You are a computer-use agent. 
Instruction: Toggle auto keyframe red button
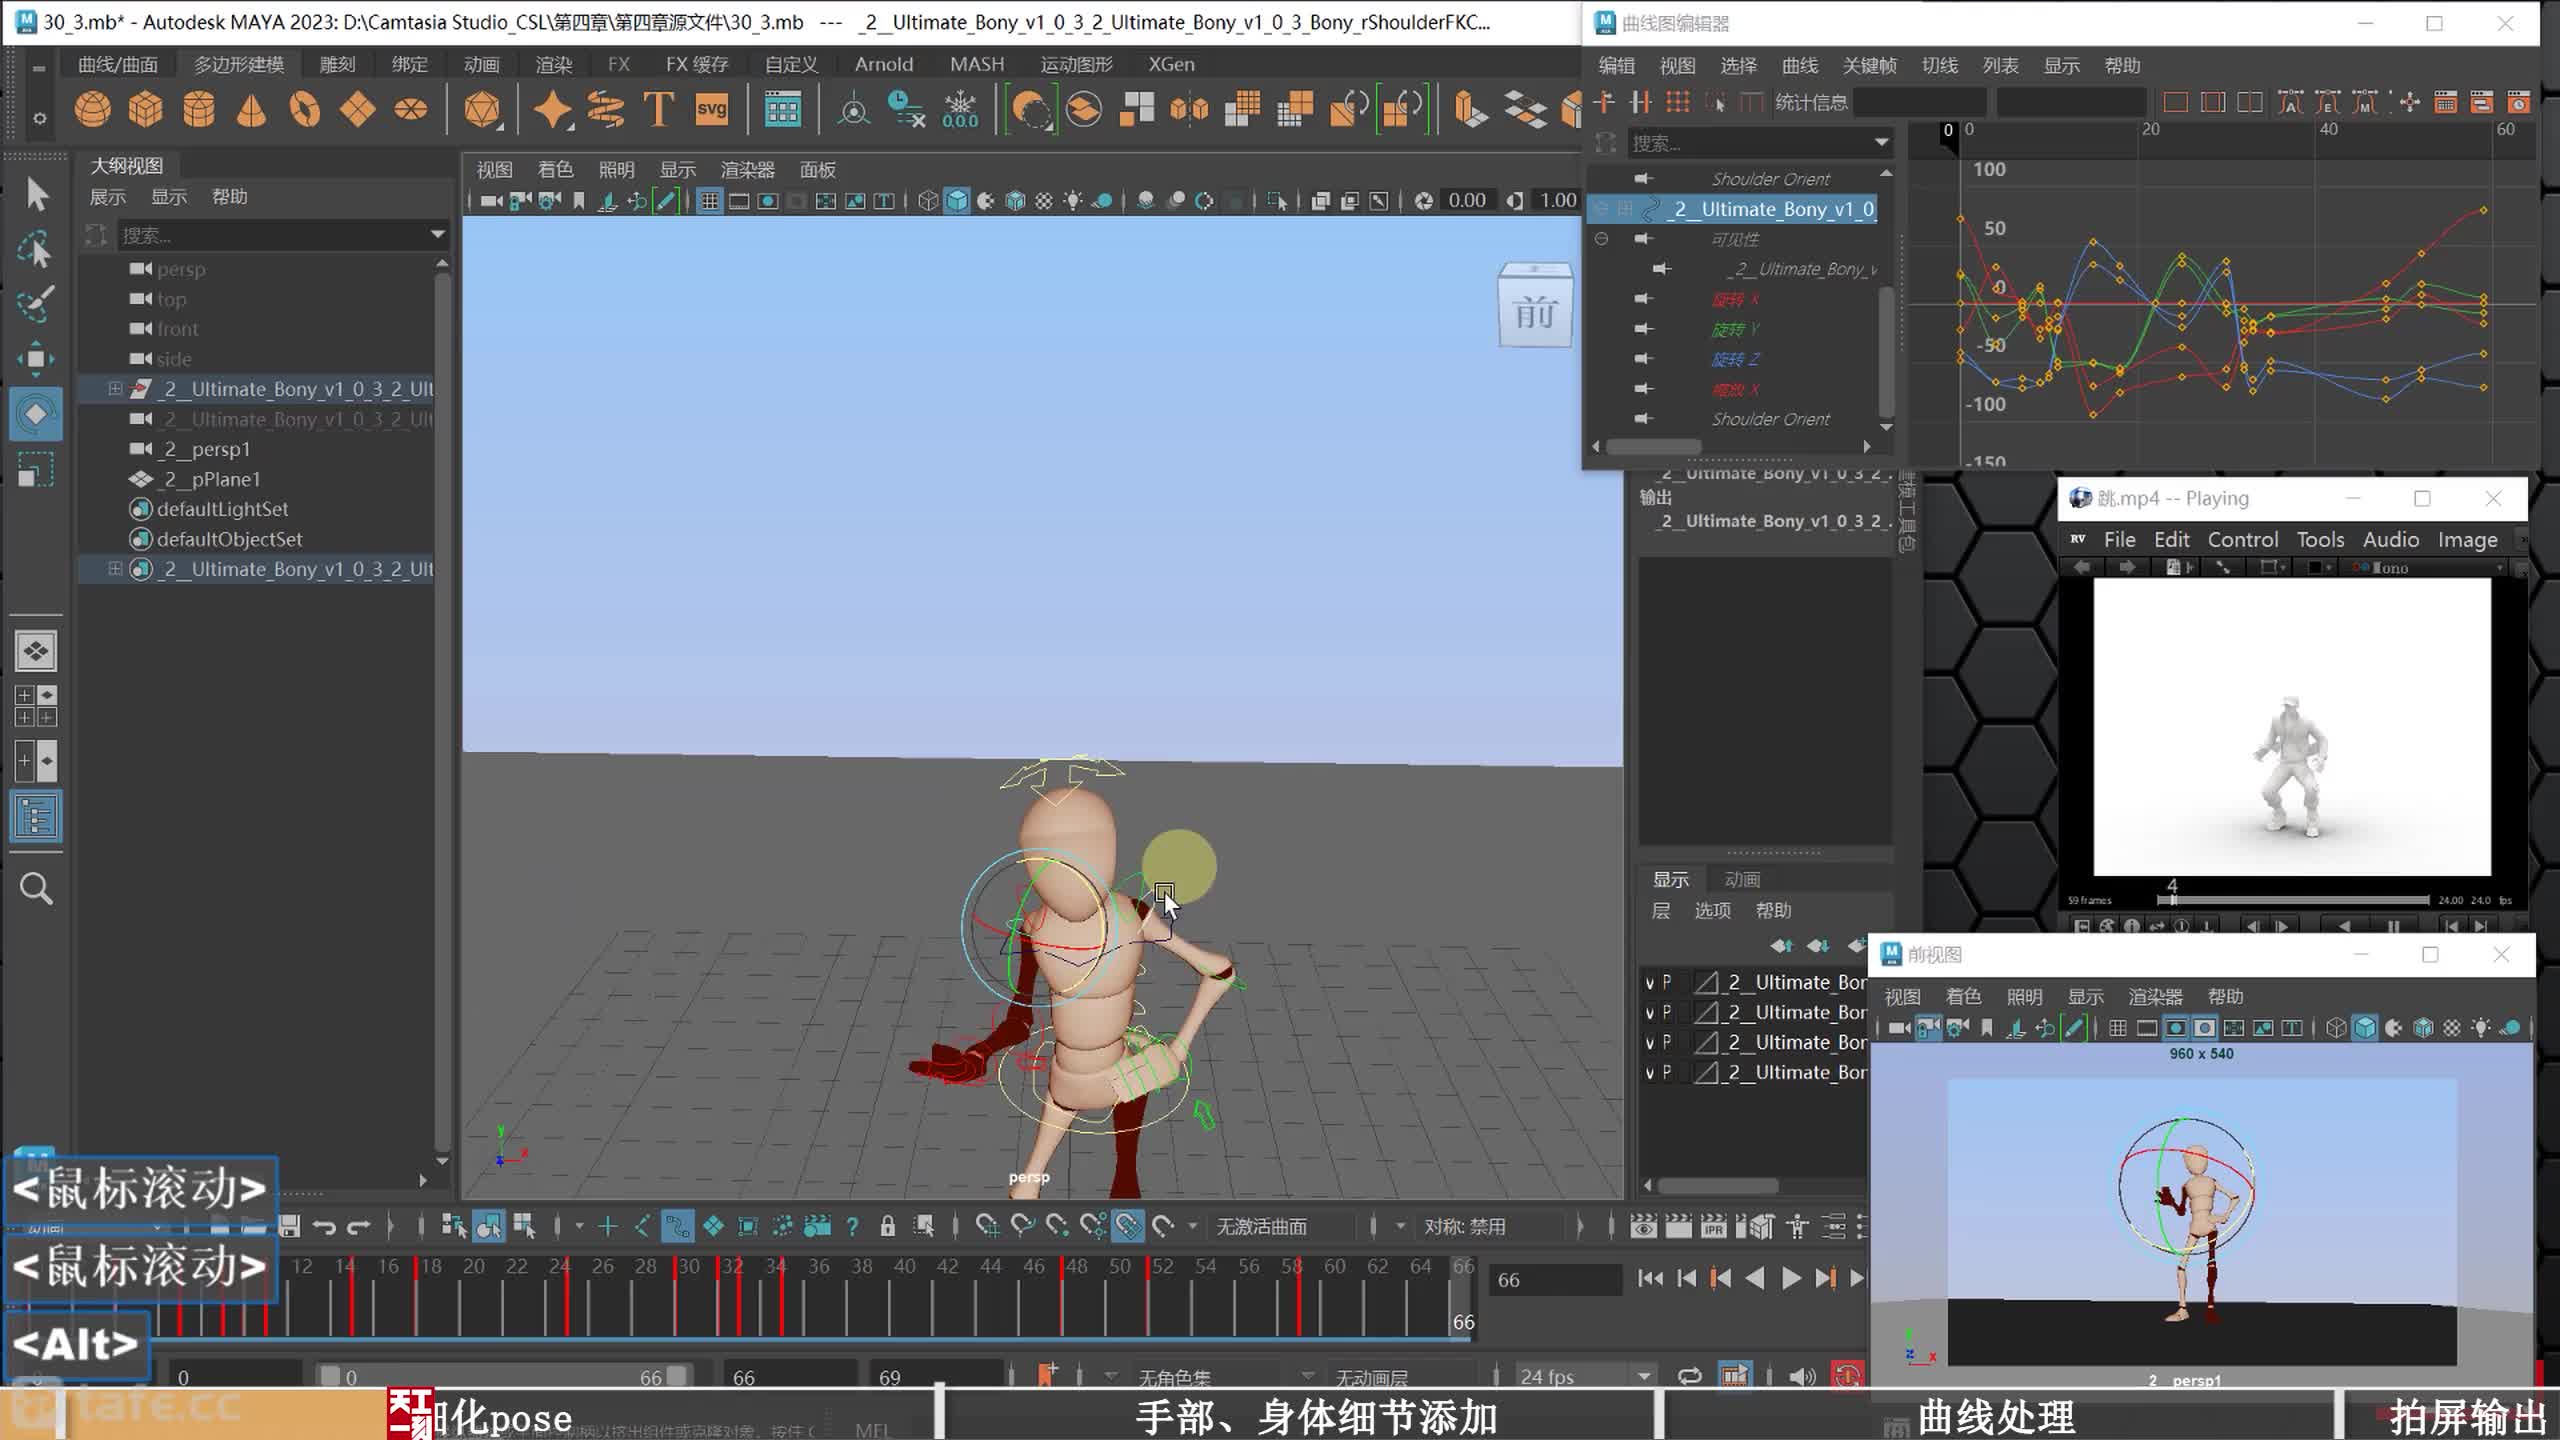(x=1847, y=1376)
